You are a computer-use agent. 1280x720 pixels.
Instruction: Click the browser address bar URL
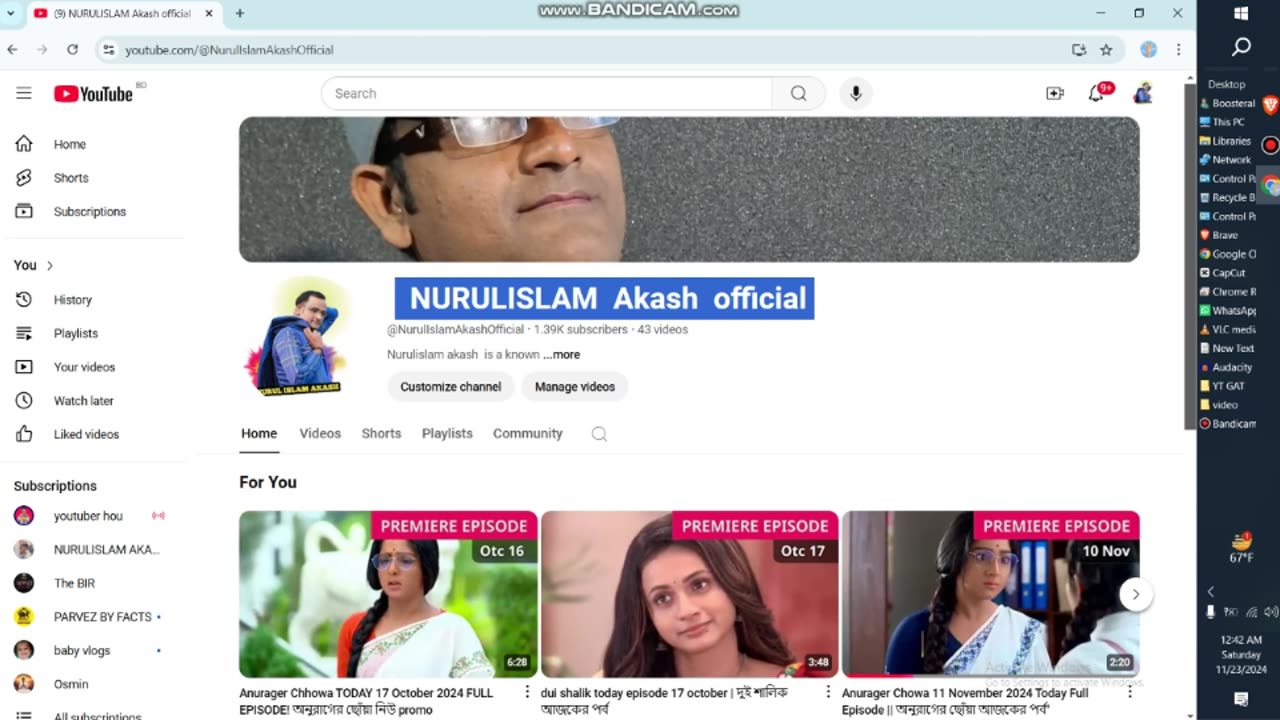229,49
